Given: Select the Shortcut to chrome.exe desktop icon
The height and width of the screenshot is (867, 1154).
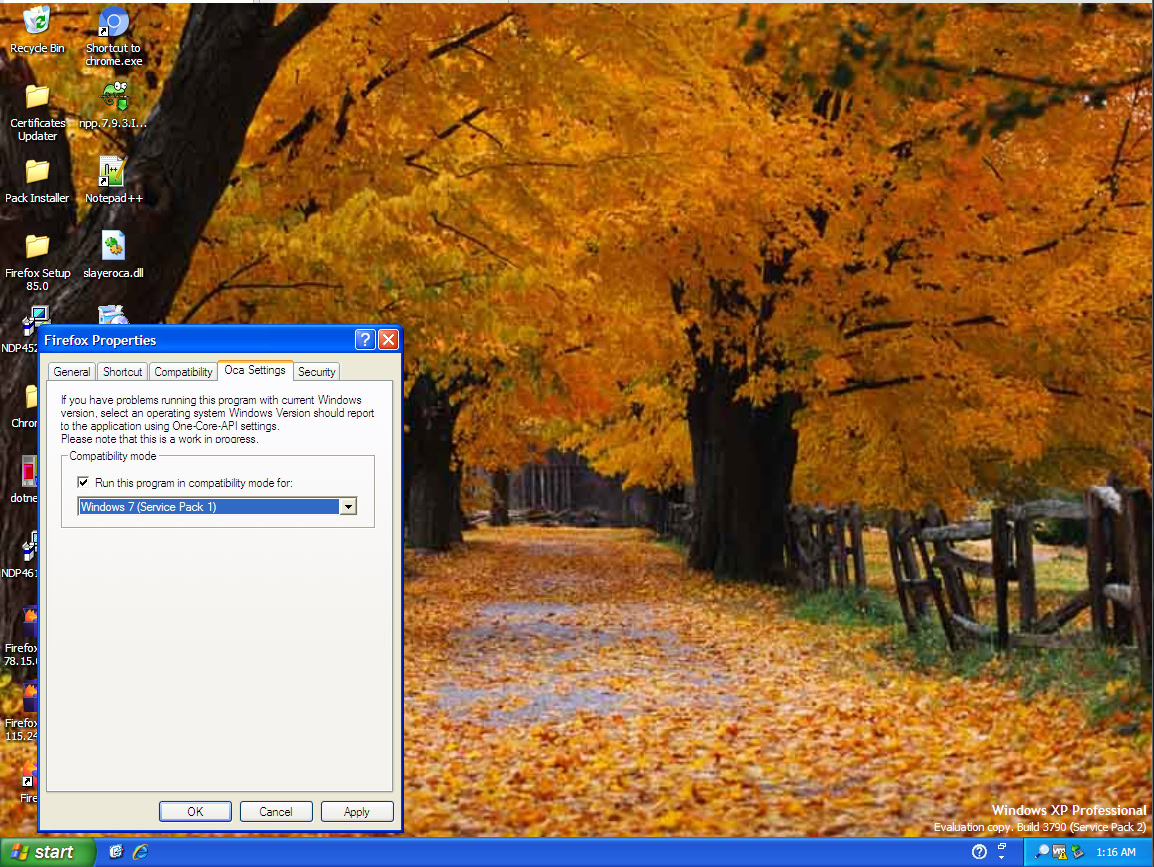Looking at the screenshot, I should (x=113, y=36).
